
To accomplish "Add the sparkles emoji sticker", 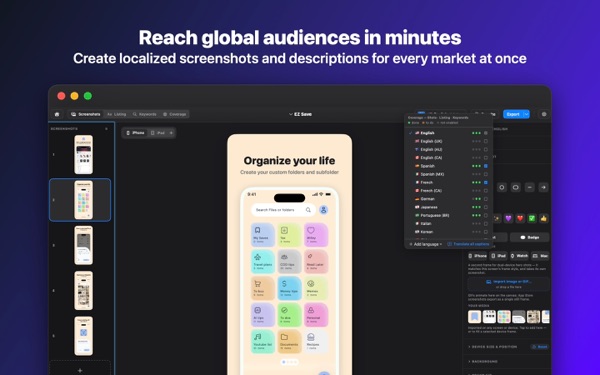I will tap(497, 218).
